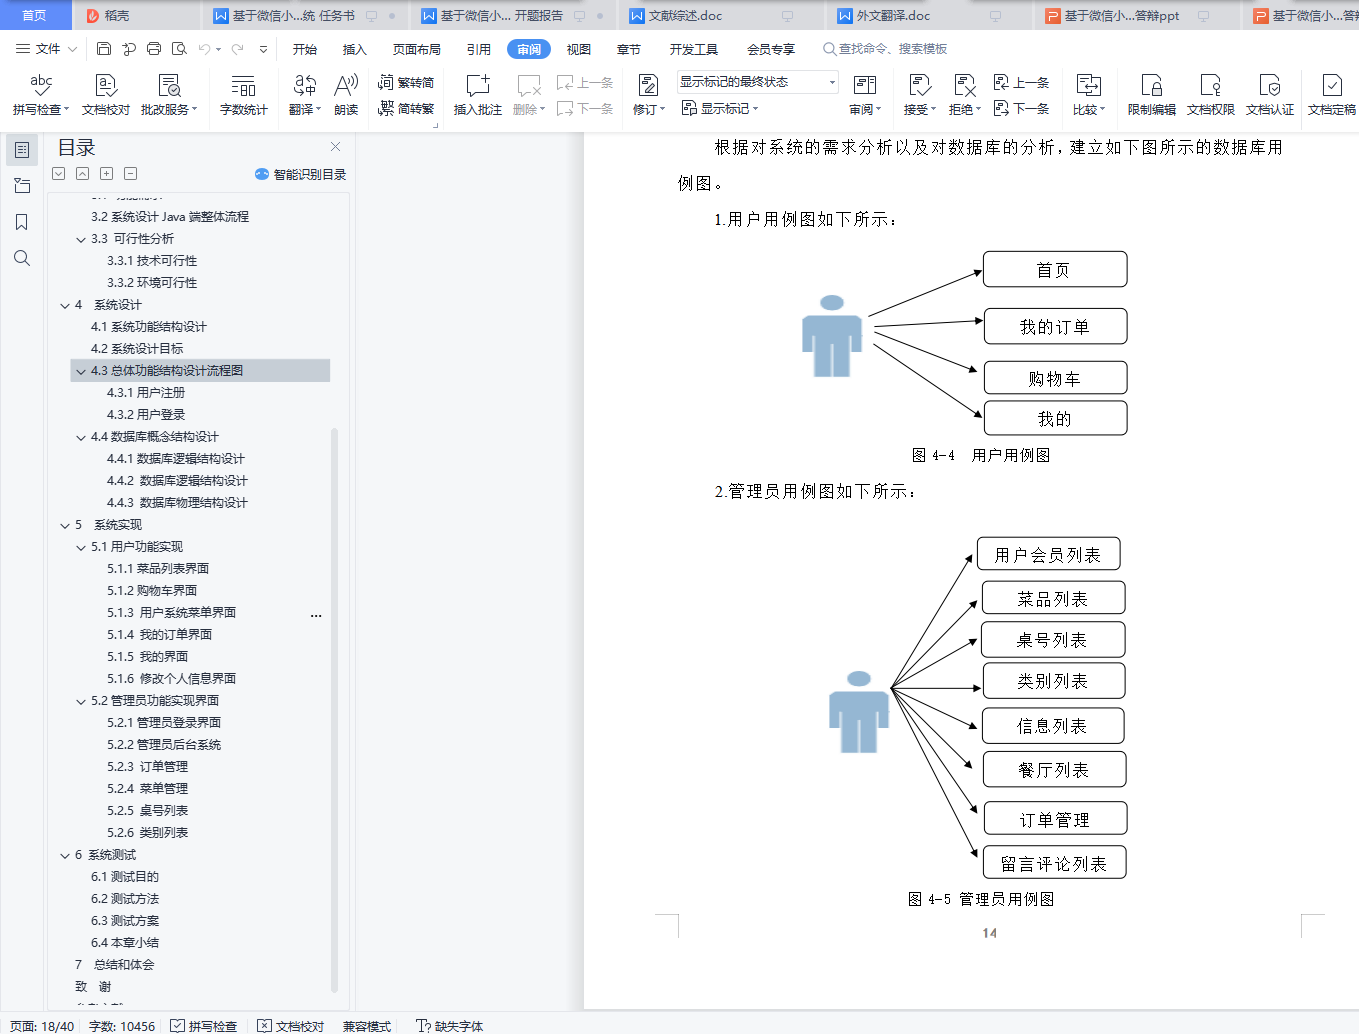Switch to the 开始 ribbon tab

(x=305, y=49)
